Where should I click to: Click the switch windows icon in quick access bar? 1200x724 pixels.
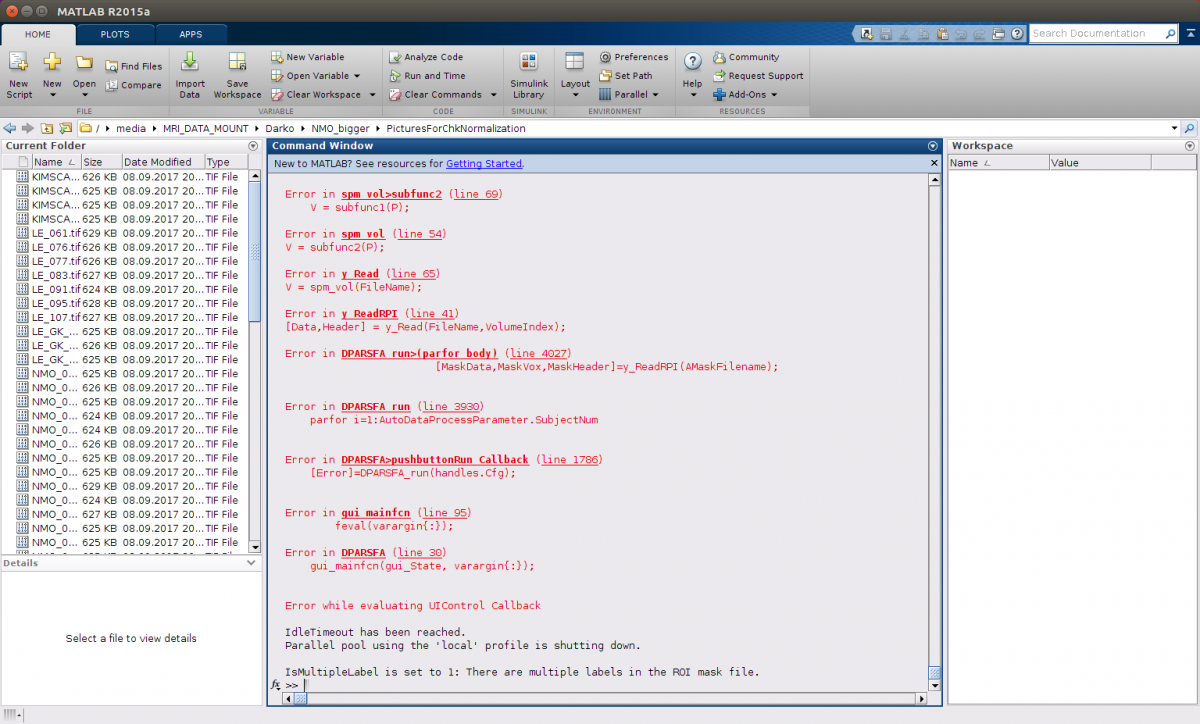[x=996, y=33]
